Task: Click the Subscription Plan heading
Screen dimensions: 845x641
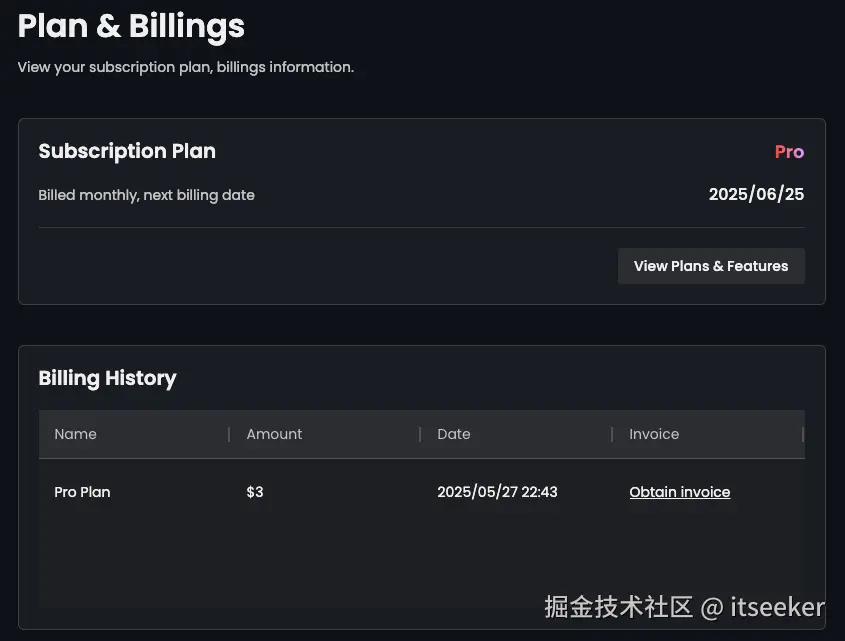Action: [127, 151]
